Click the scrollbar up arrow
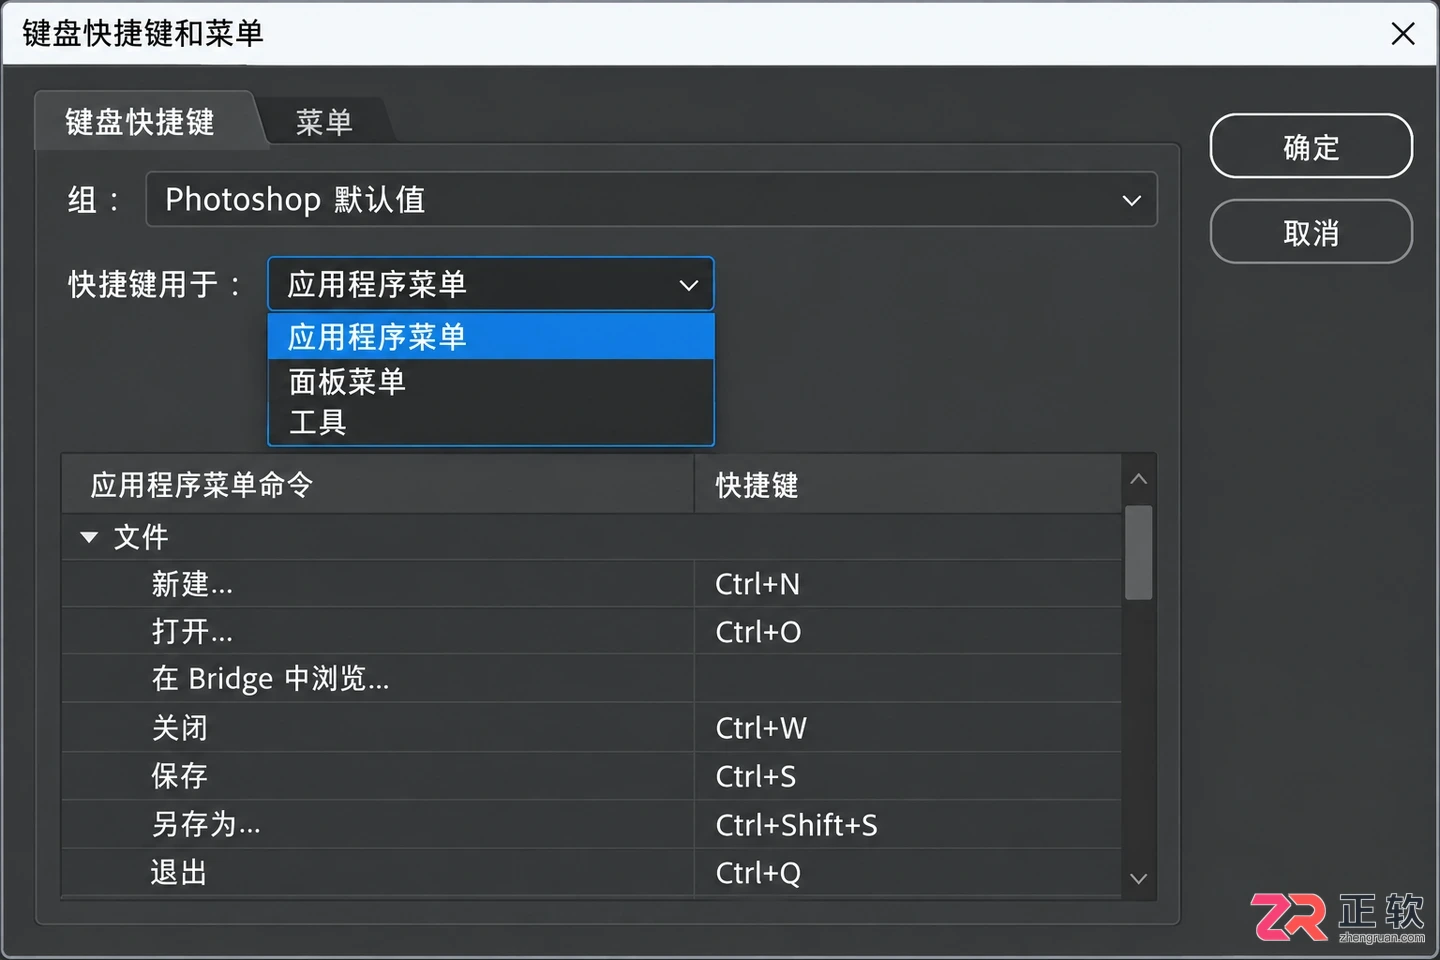Screen dimensions: 1440x960 coord(1138,479)
